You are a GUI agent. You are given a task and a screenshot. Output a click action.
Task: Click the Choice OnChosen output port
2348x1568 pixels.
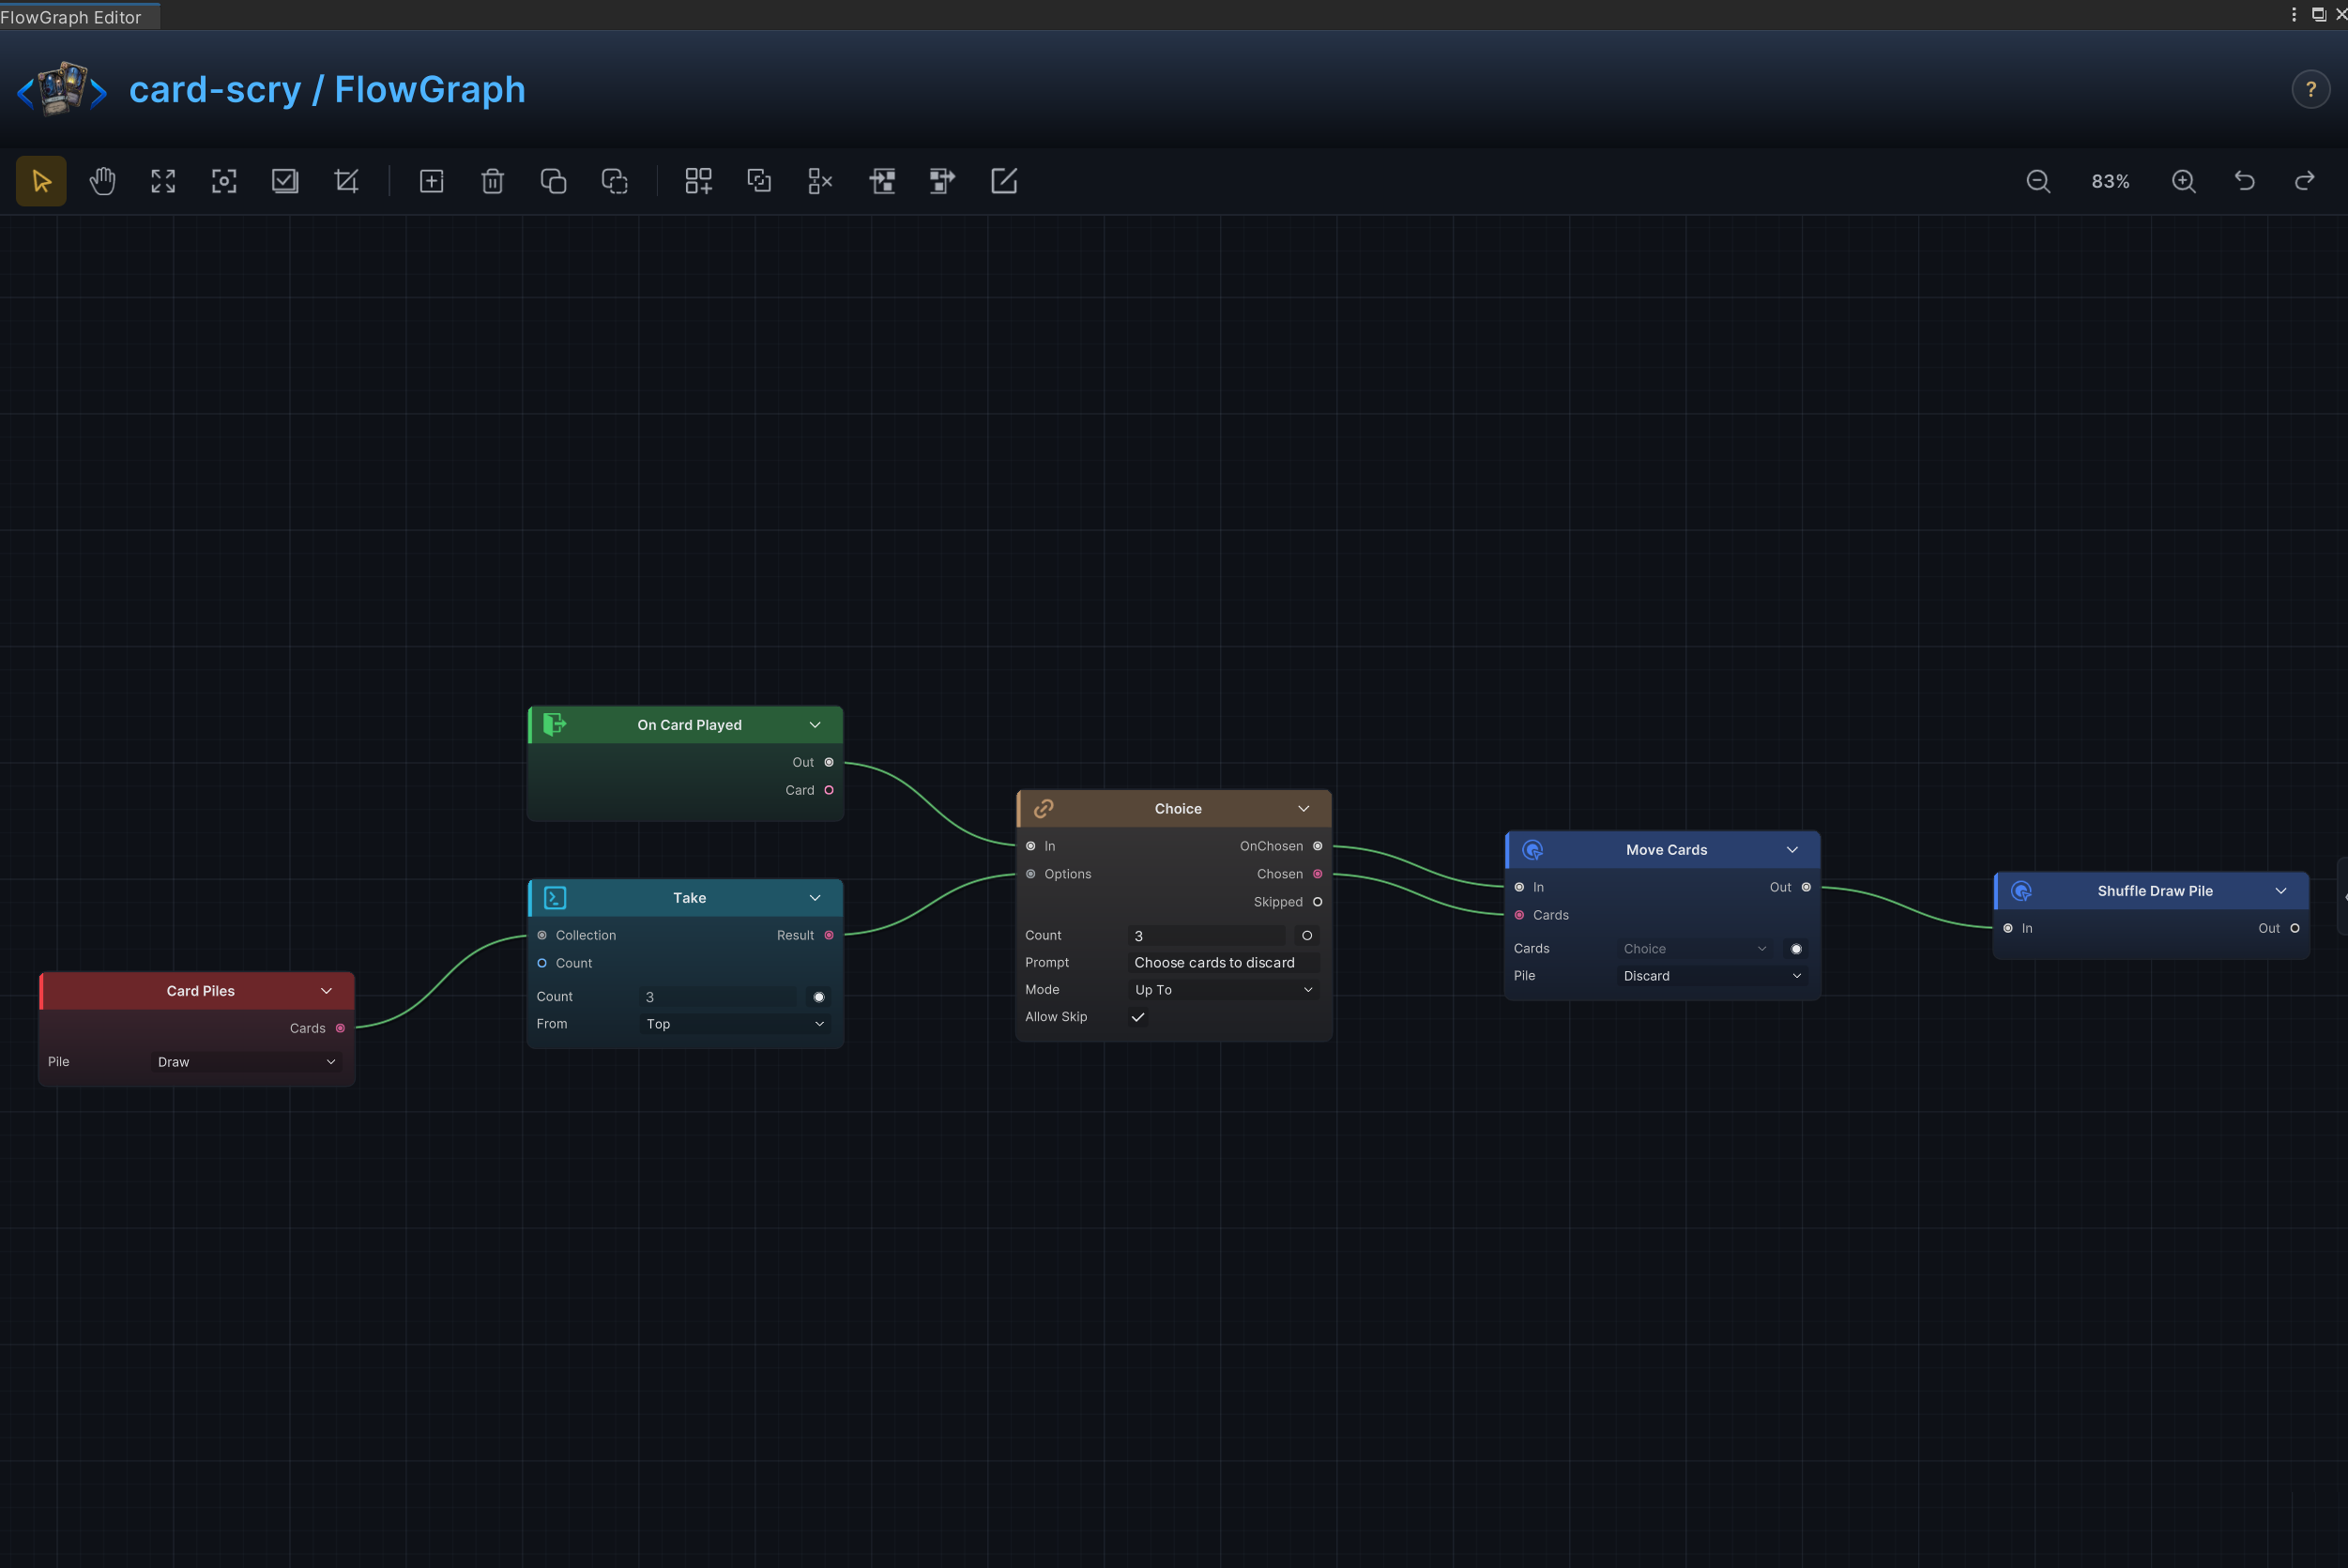coord(1318,846)
